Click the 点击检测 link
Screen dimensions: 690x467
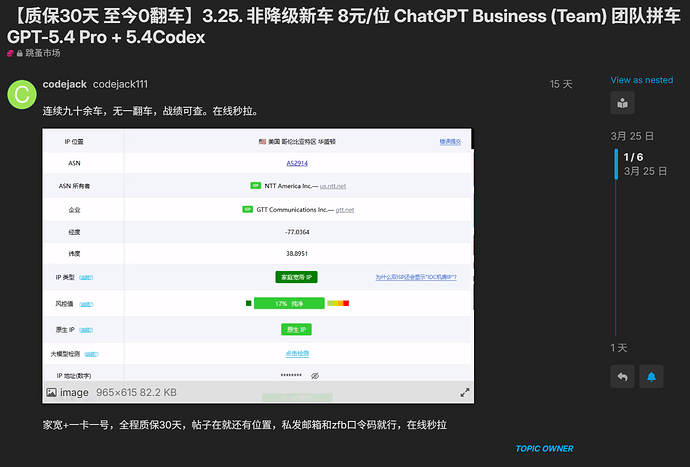pos(297,353)
